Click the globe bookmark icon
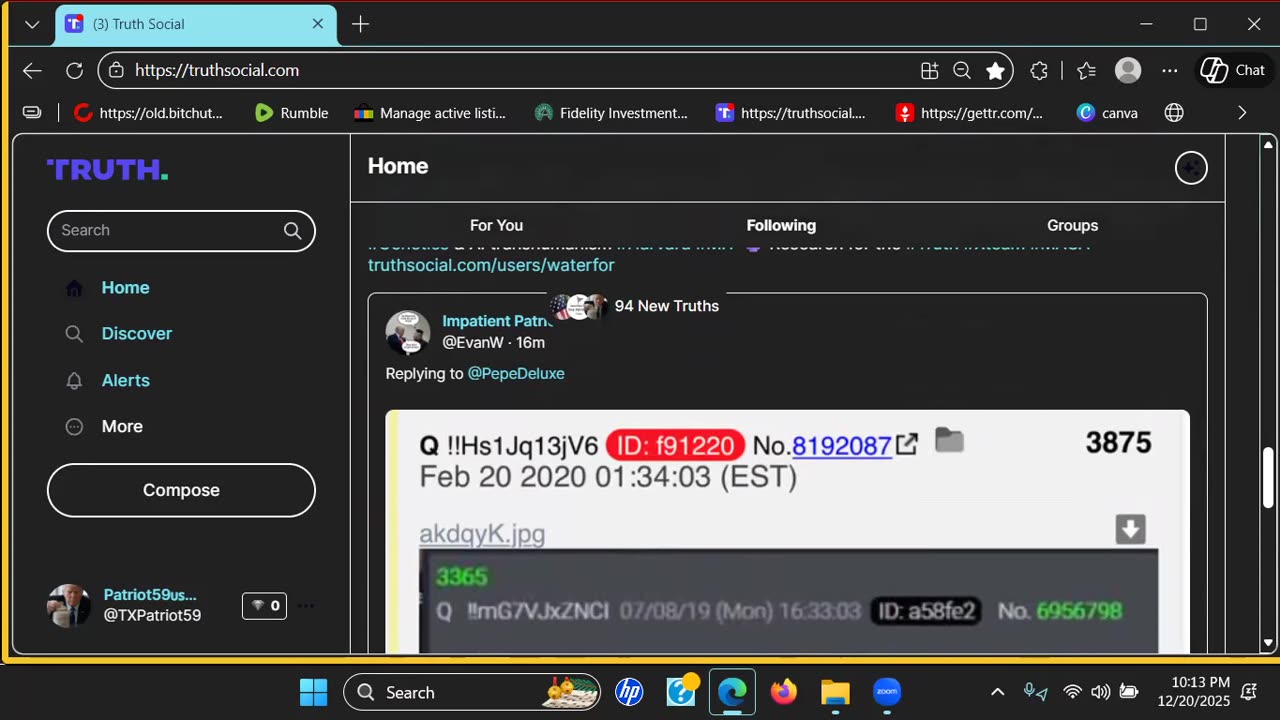 pos(1174,113)
